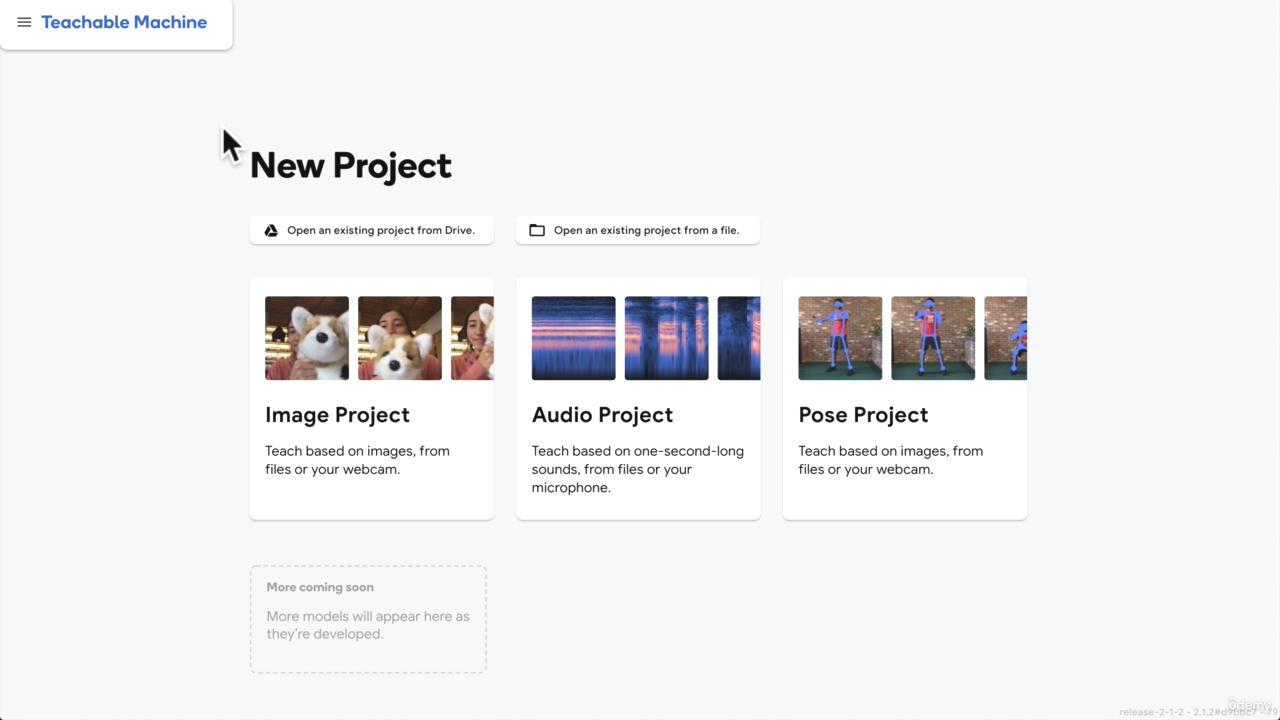This screenshot has width=1280, height=720.
Task: Click the Google Drive icon
Action: (x=271, y=230)
